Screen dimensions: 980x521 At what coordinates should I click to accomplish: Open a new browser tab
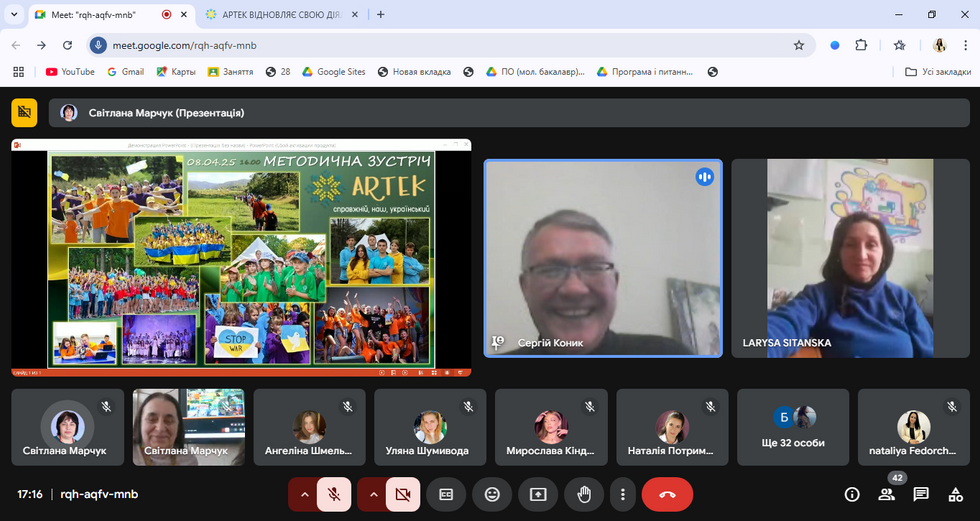pyautogui.click(x=381, y=14)
